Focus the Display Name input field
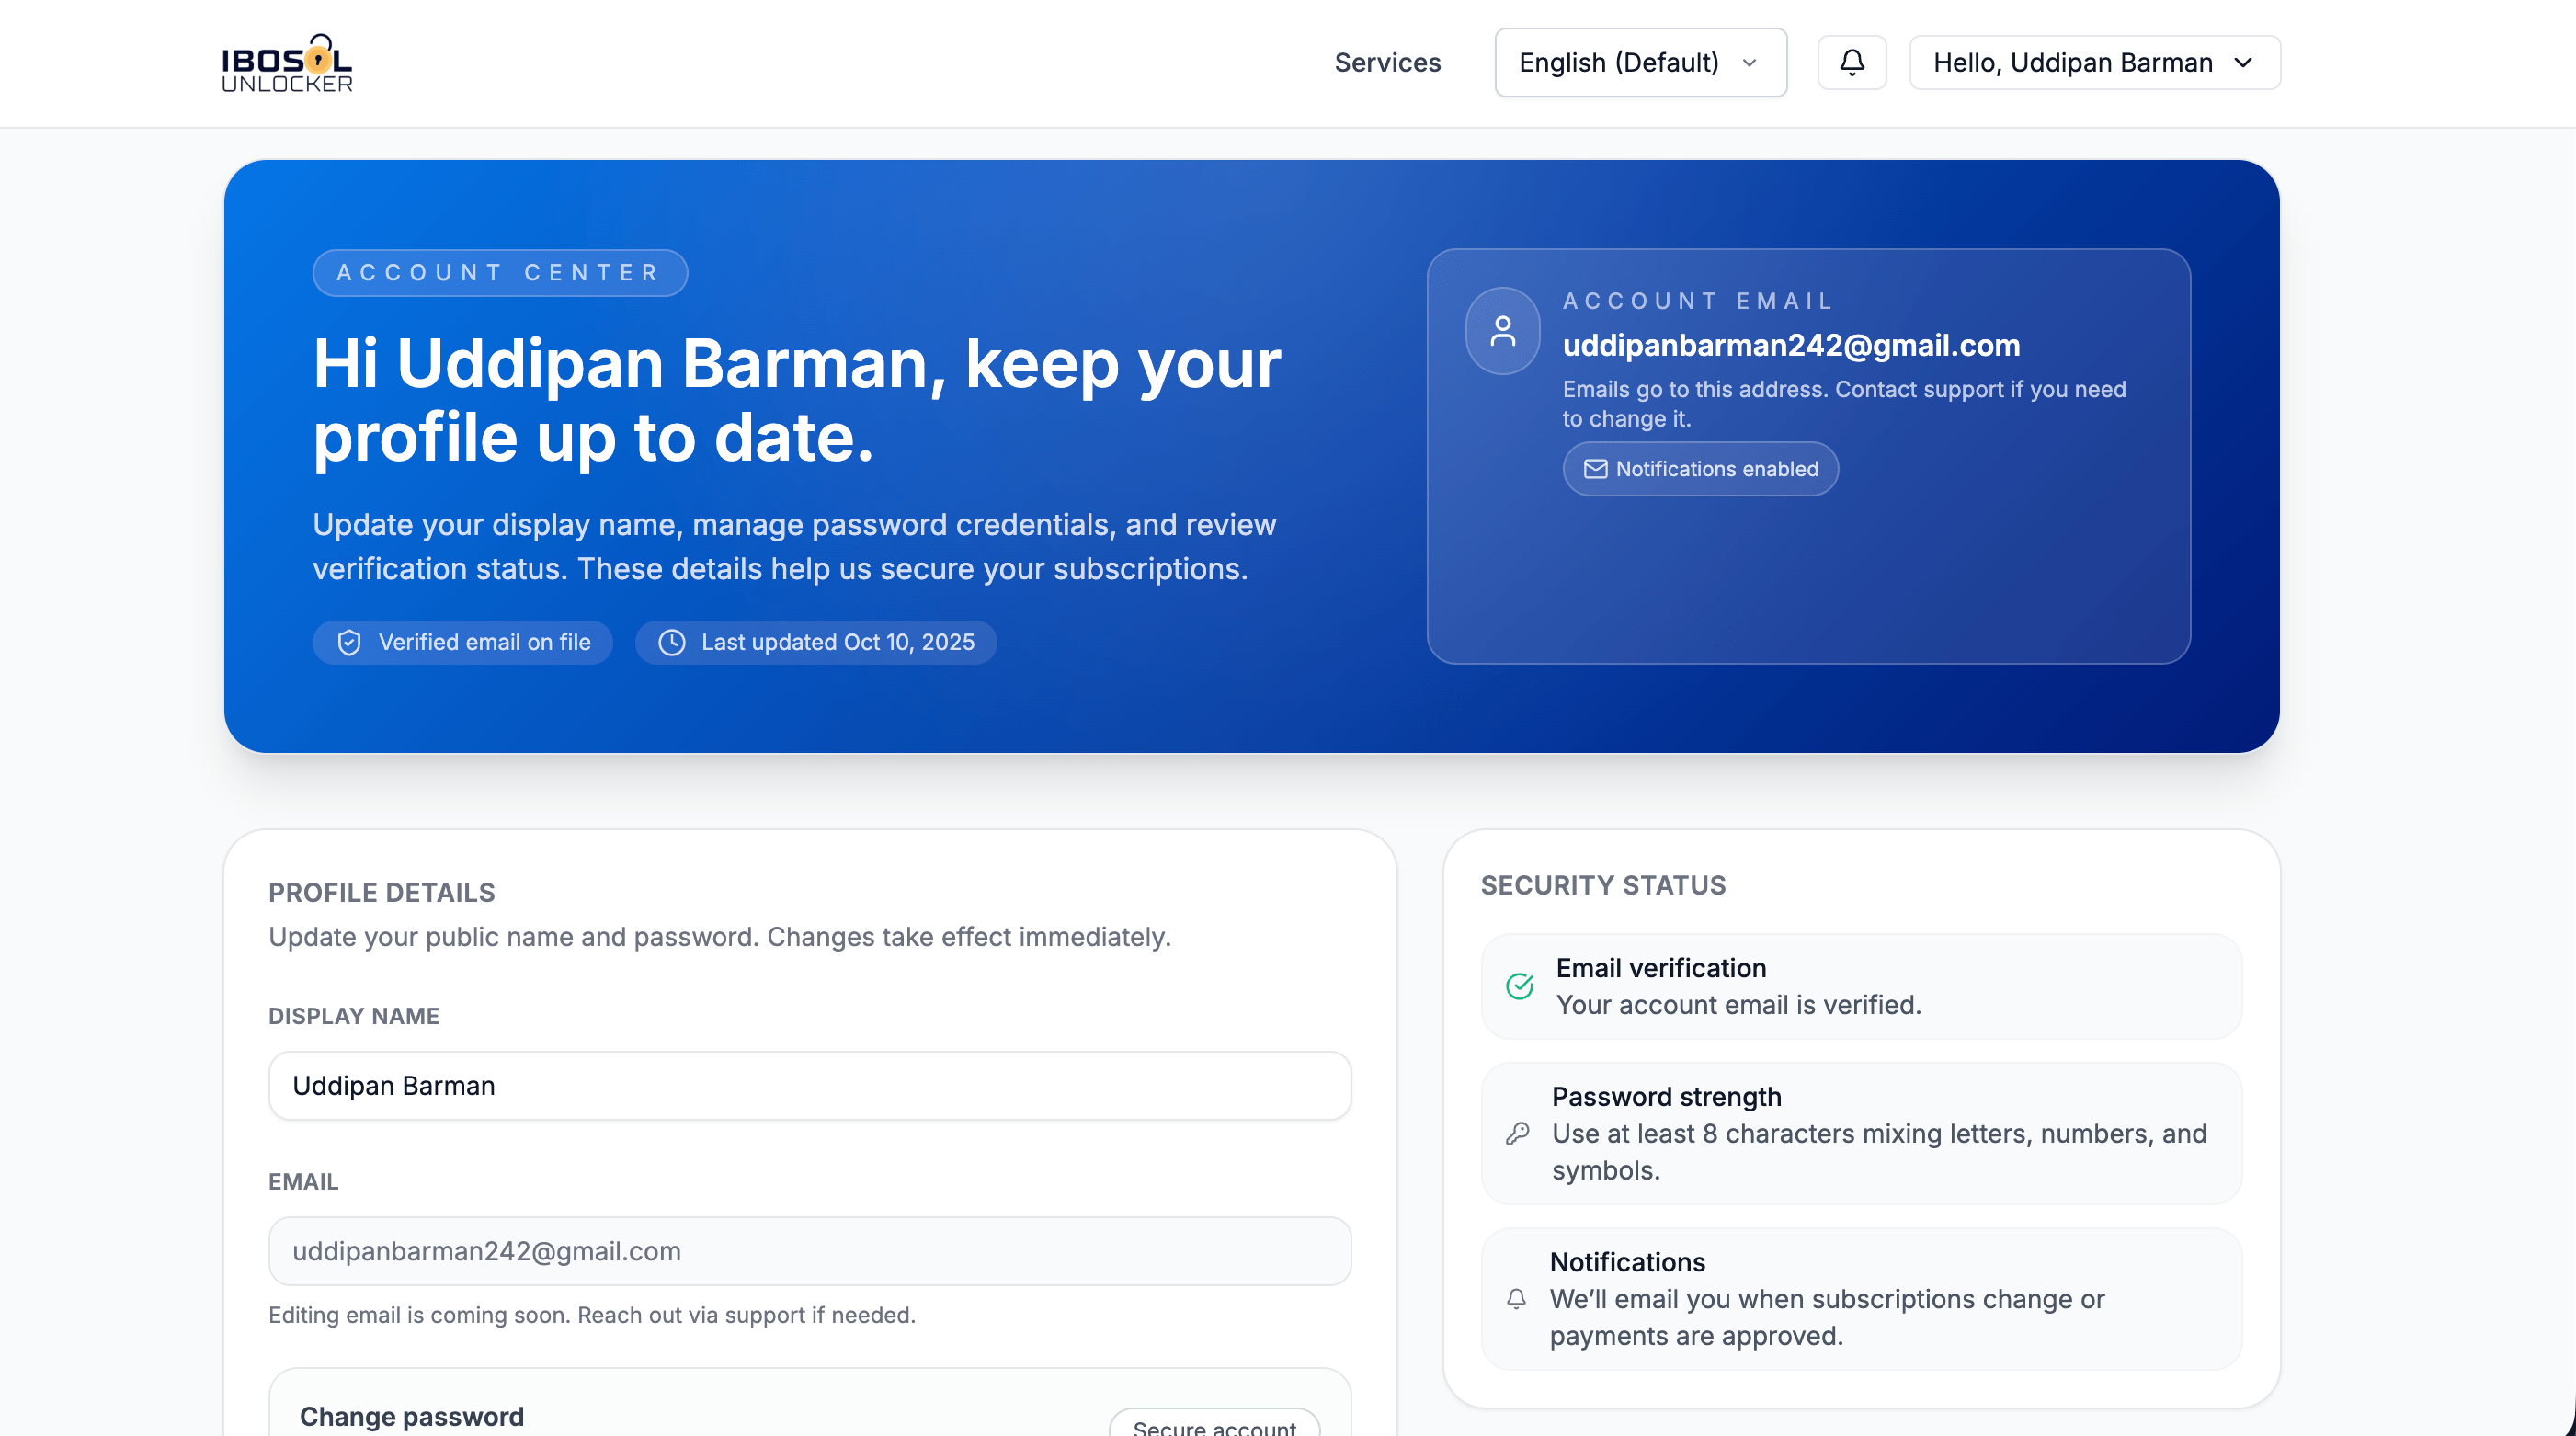The image size is (2576, 1436). coord(809,1085)
